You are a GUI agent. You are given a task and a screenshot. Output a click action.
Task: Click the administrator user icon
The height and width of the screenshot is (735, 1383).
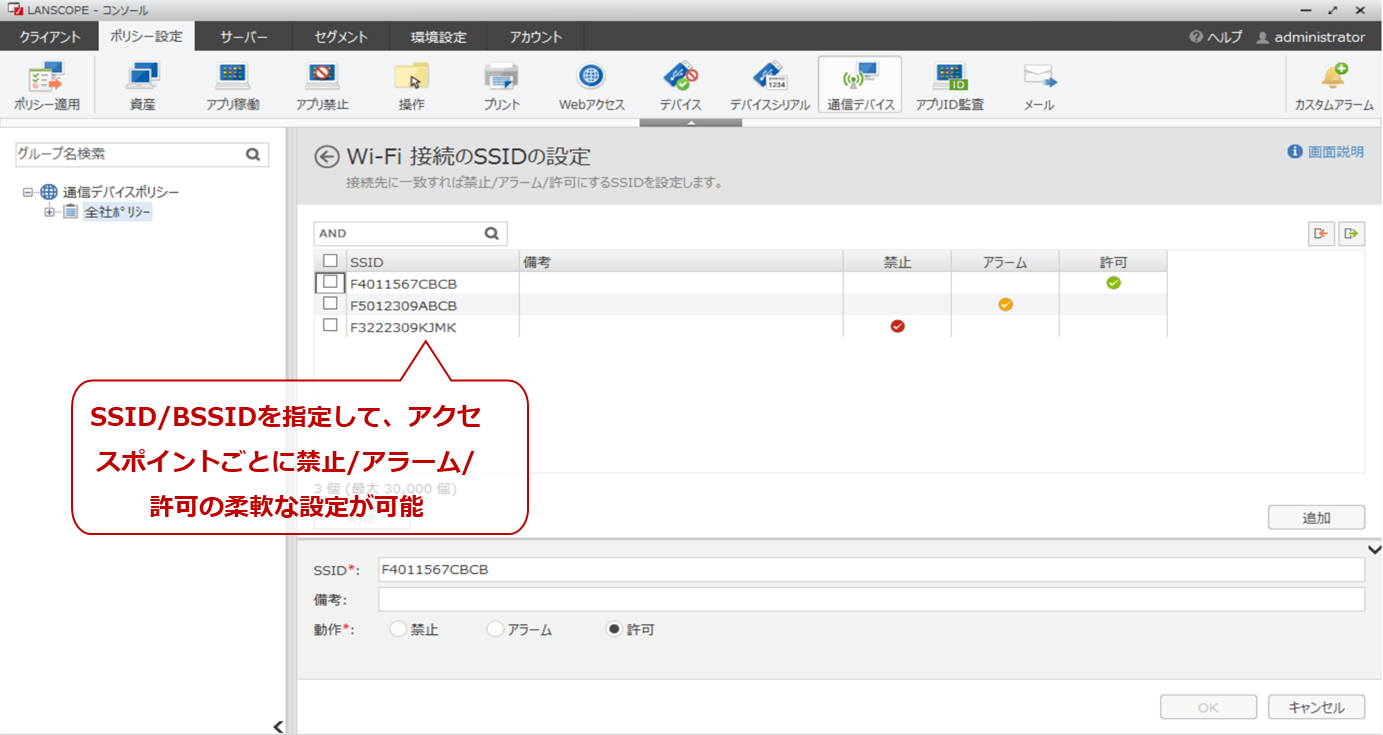click(x=1263, y=37)
